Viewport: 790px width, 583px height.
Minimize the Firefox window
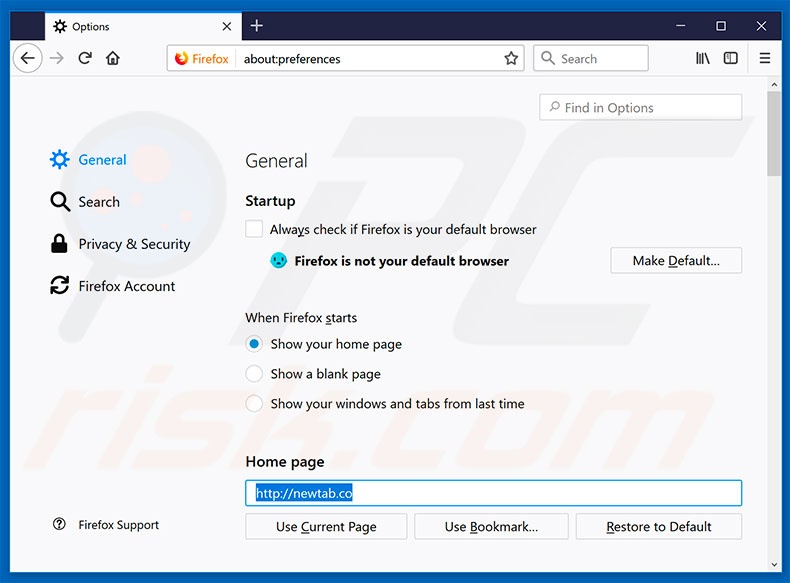click(x=681, y=26)
